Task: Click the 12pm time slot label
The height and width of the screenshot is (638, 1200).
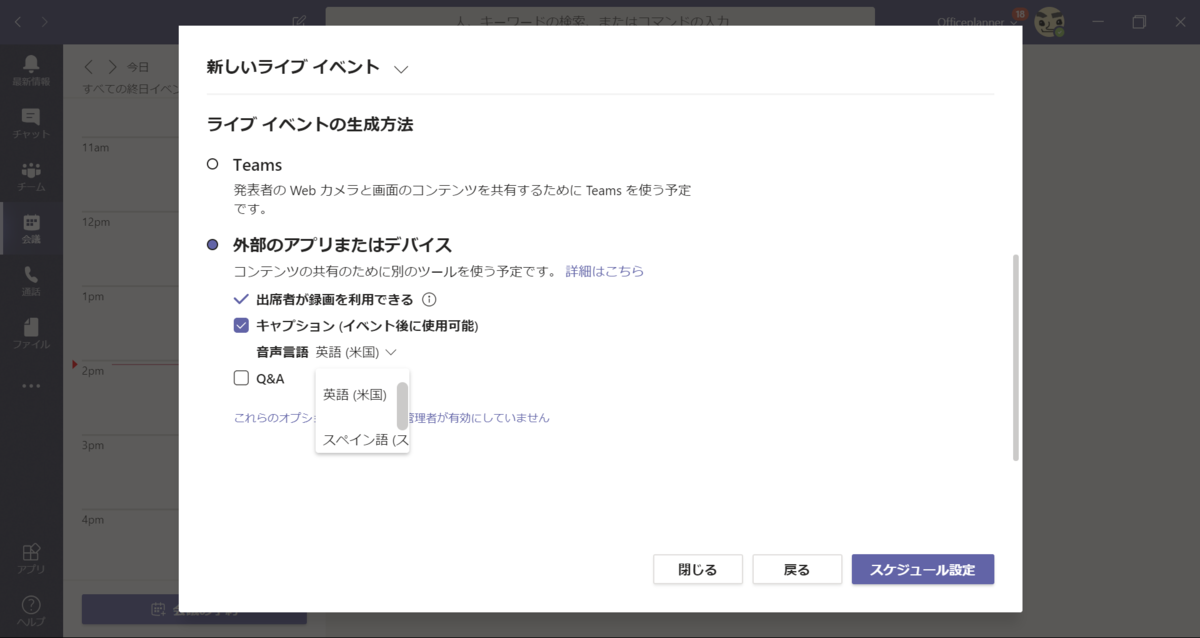Action: pos(96,222)
